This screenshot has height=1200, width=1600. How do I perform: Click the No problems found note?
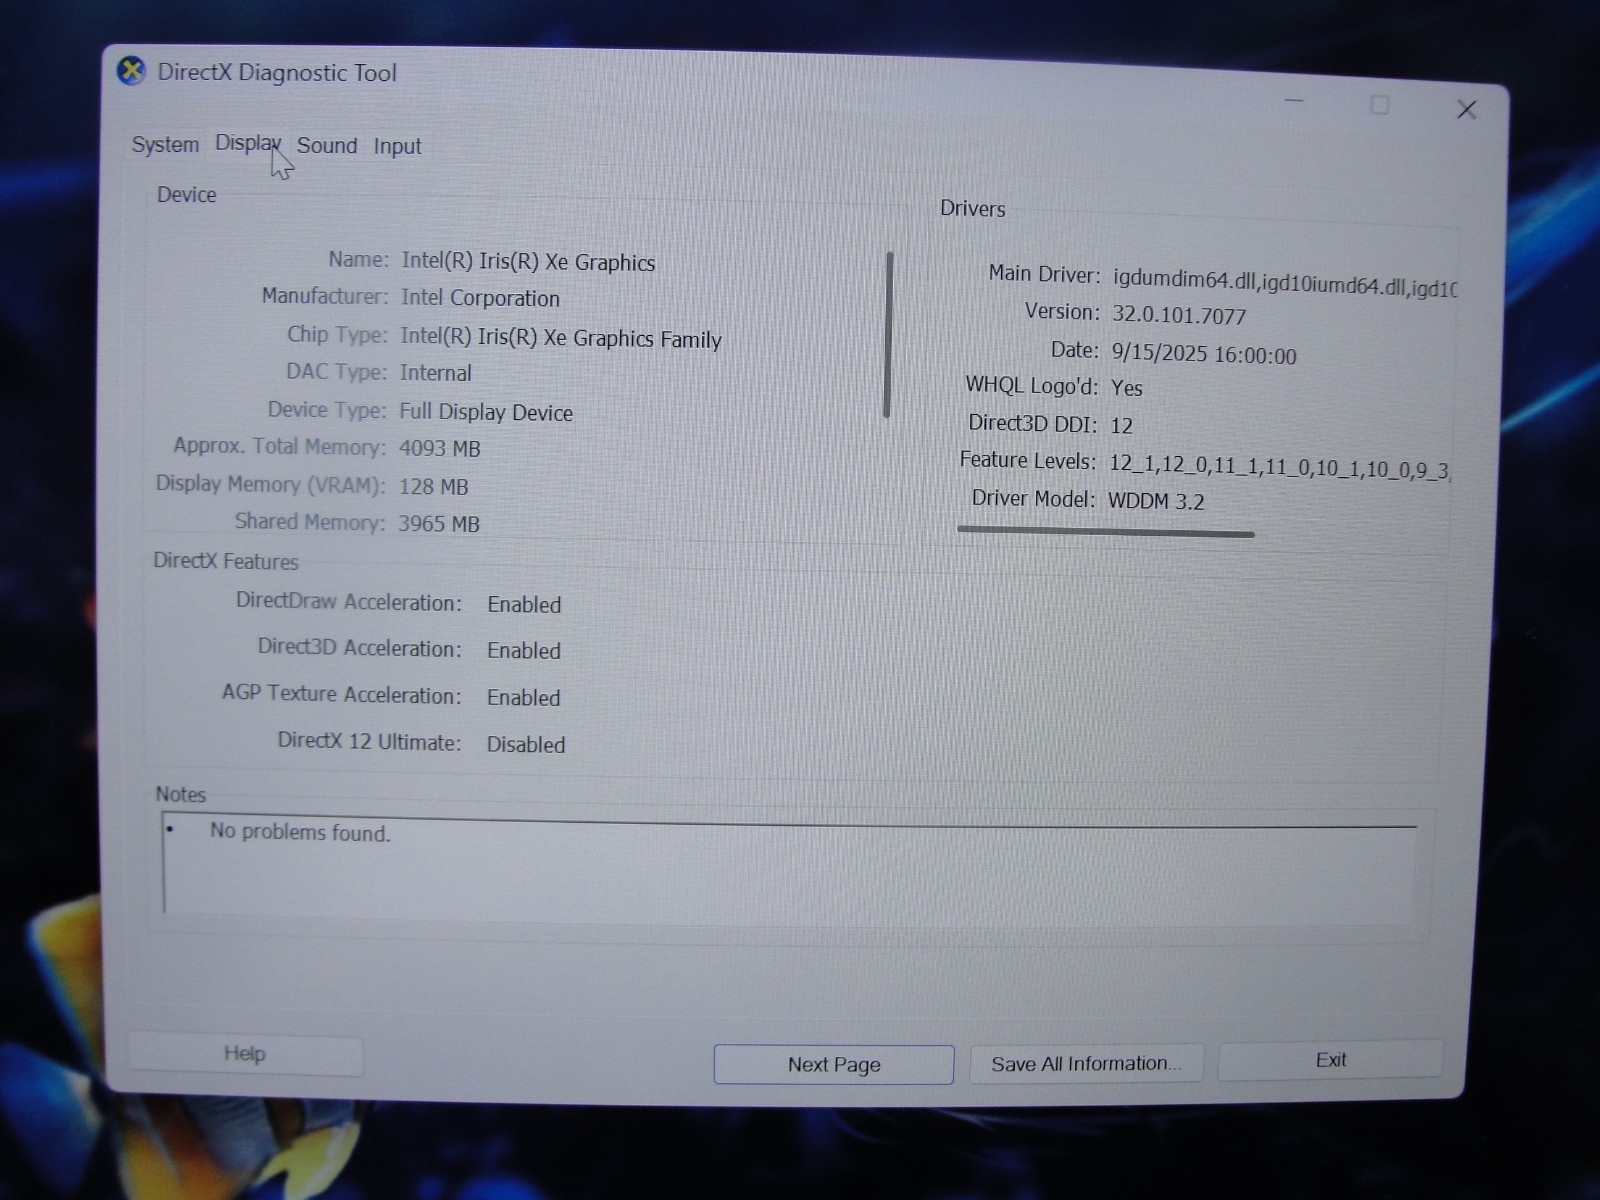point(300,832)
